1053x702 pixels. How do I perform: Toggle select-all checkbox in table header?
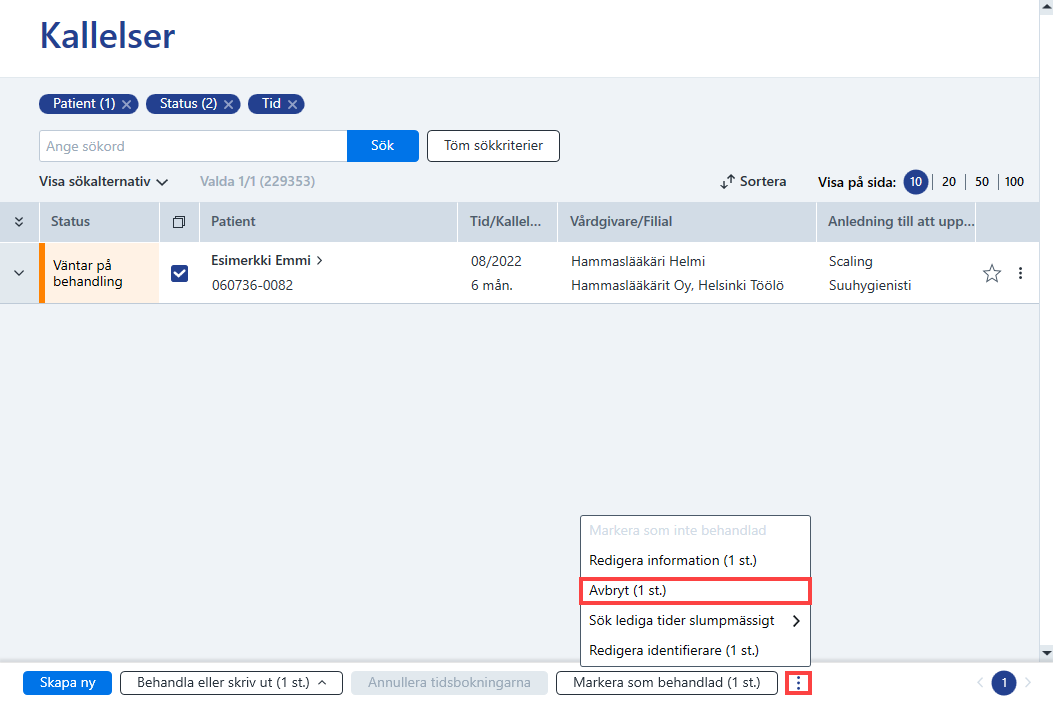tap(179, 222)
